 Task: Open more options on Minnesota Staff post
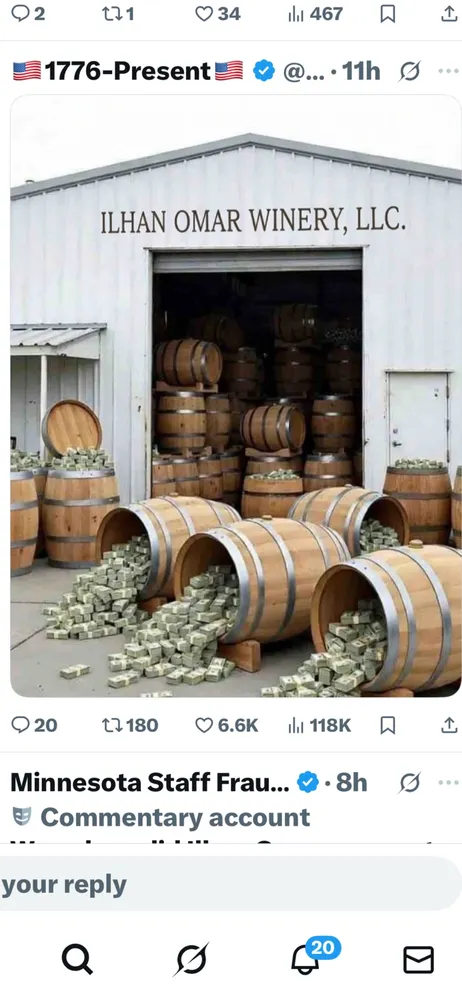click(449, 783)
